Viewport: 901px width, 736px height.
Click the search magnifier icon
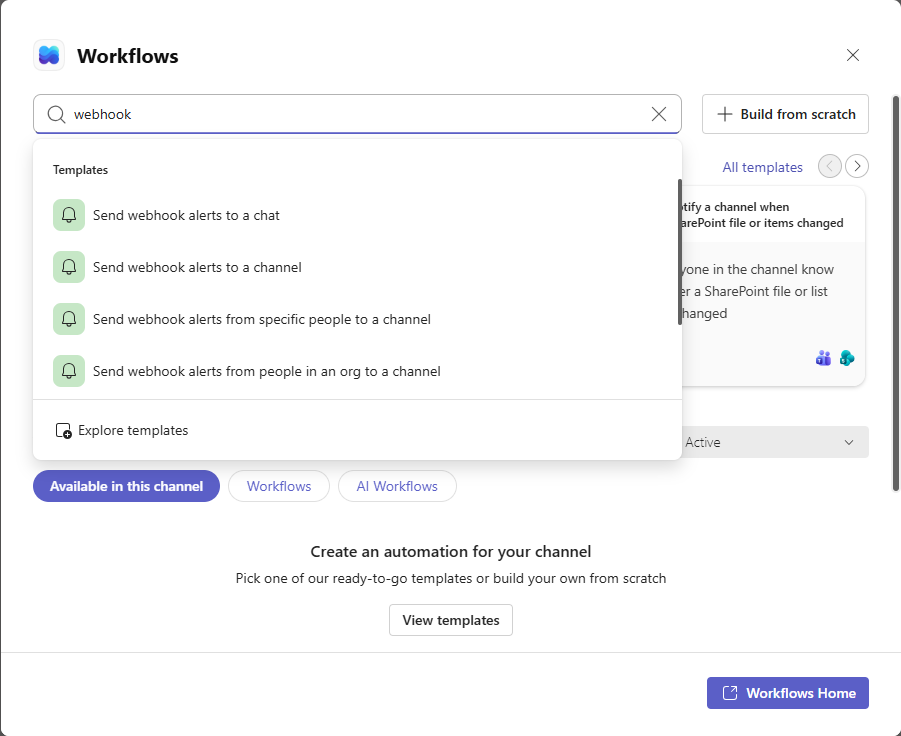(x=56, y=114)
